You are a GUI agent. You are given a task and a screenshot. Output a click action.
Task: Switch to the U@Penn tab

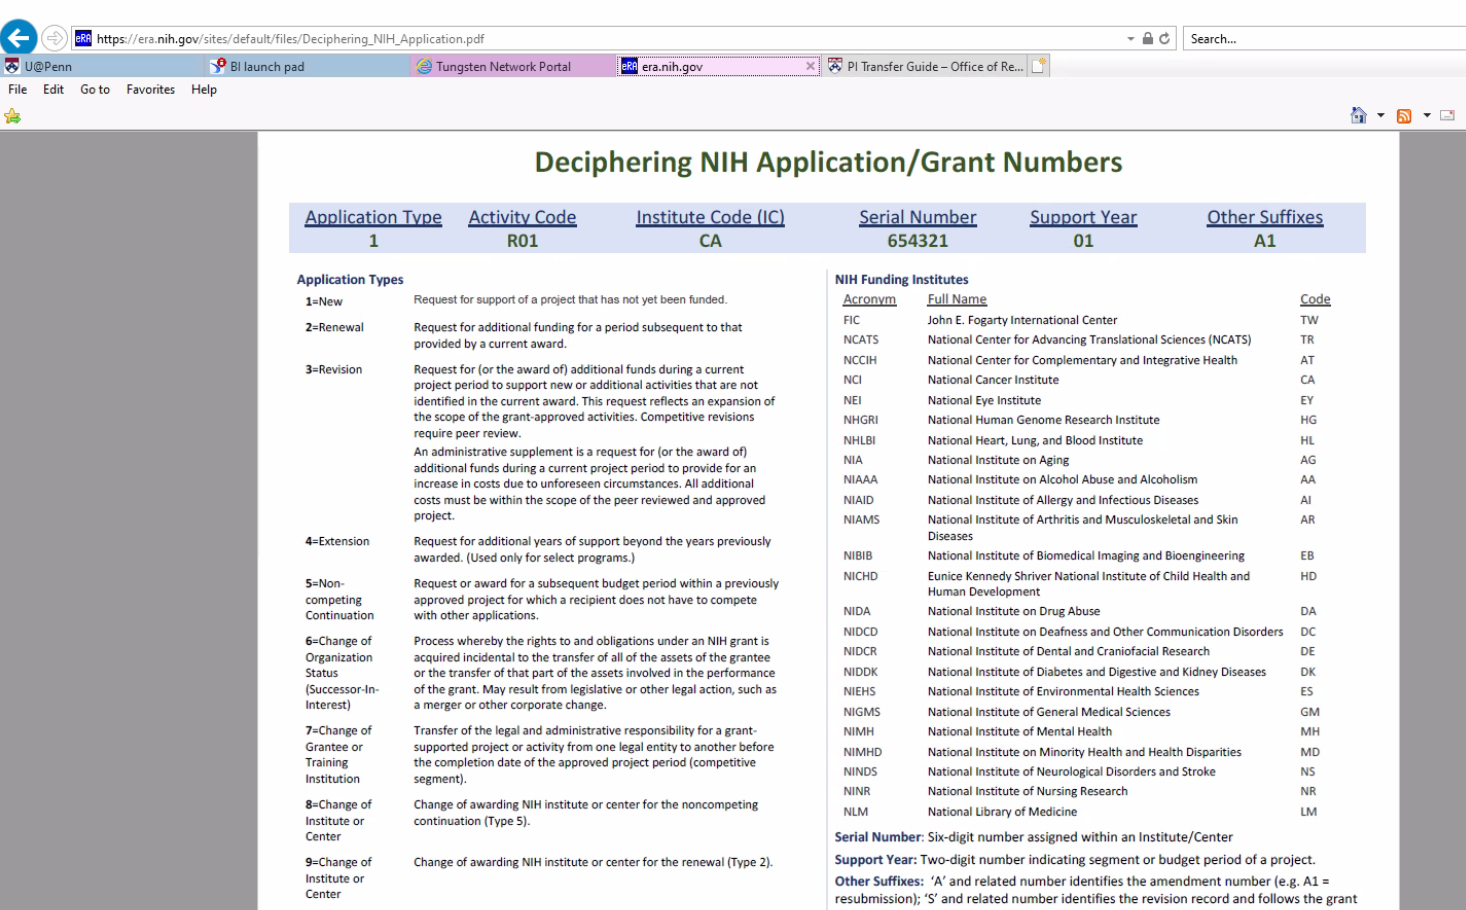click(x=103, y=66)
